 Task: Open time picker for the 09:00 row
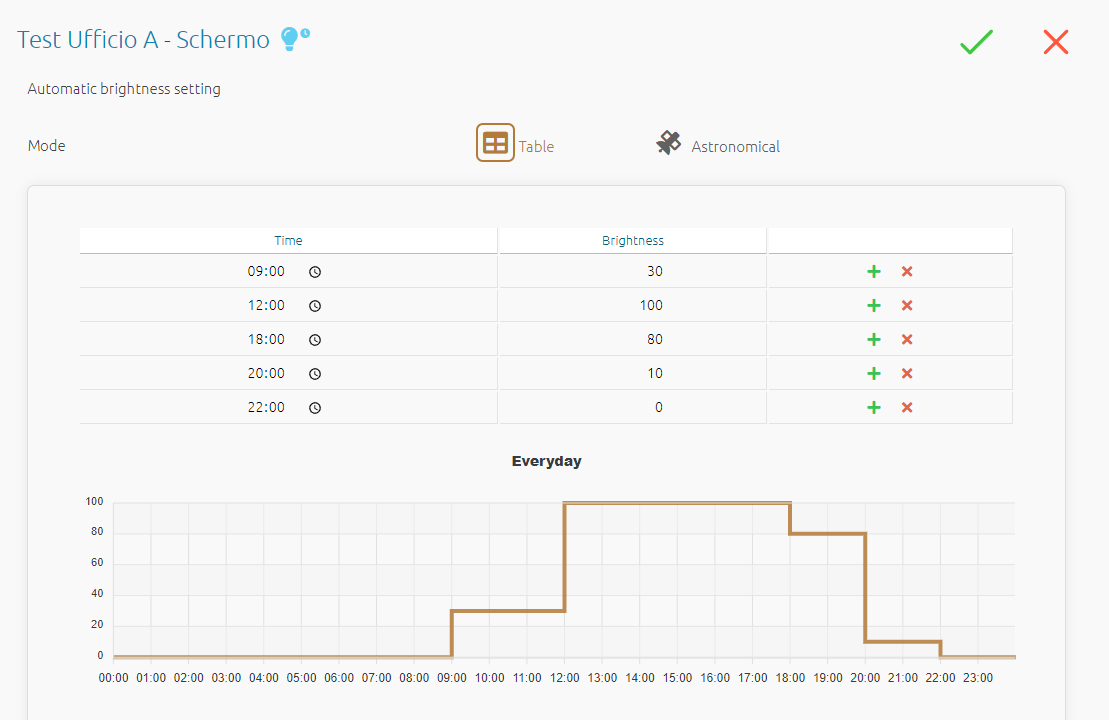pos(315,272)
